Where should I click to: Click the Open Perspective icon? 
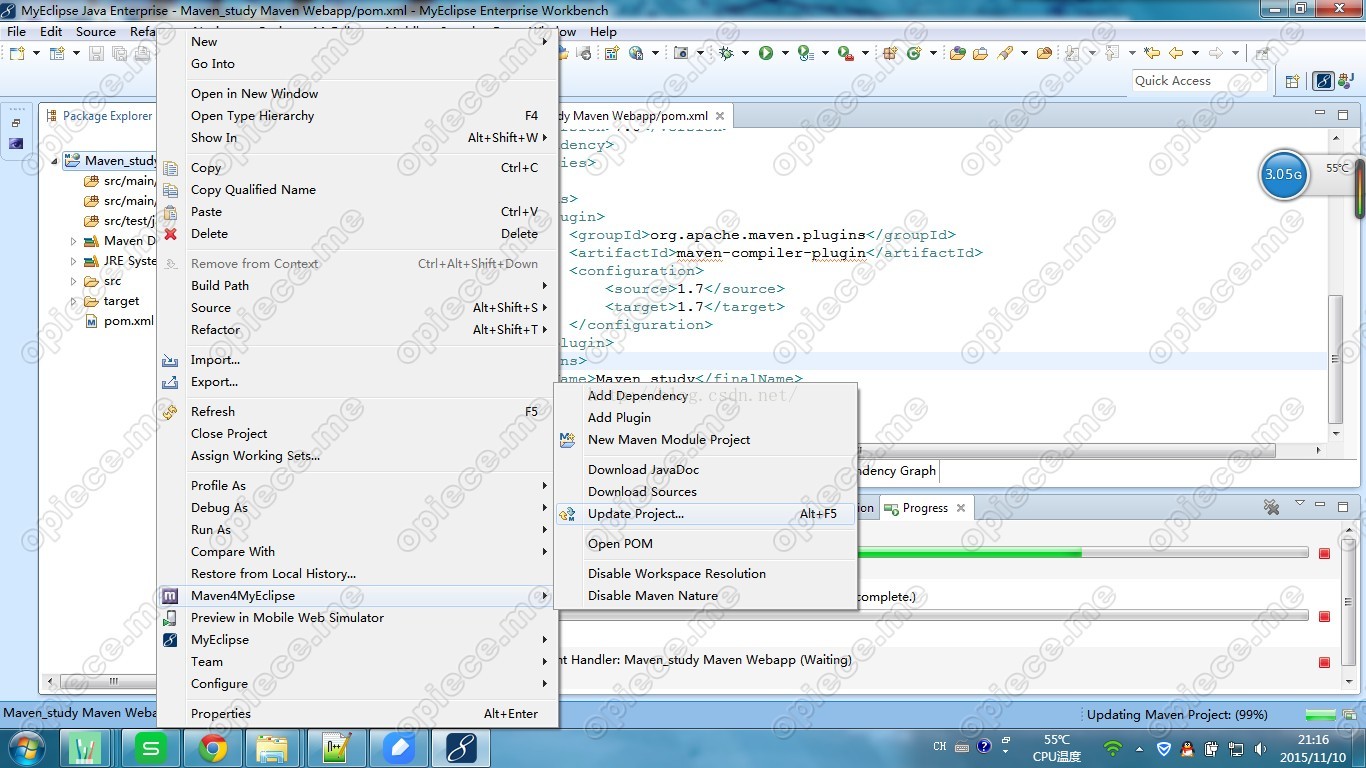(1291, 81)
